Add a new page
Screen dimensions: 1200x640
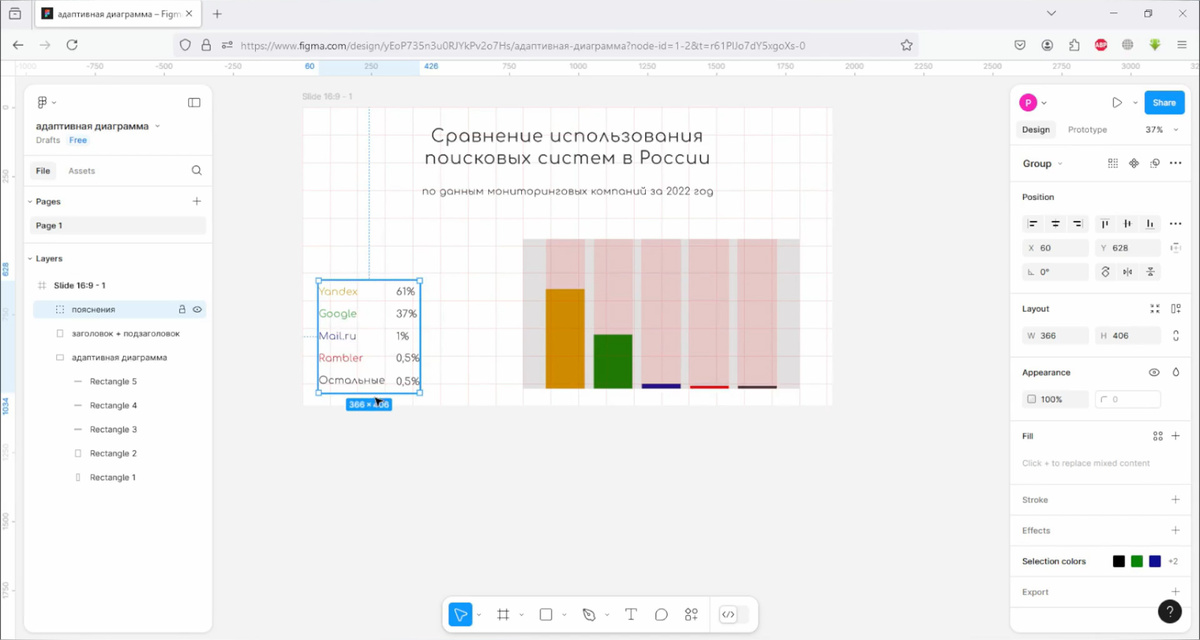click(196, 201)
